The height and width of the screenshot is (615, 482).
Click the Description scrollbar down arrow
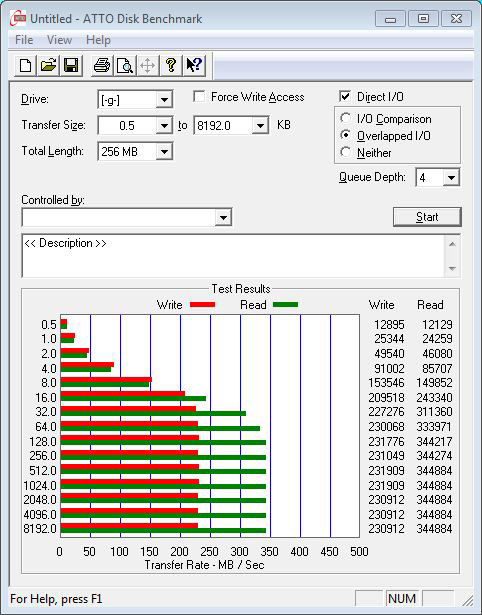click(x=452, y=269)
